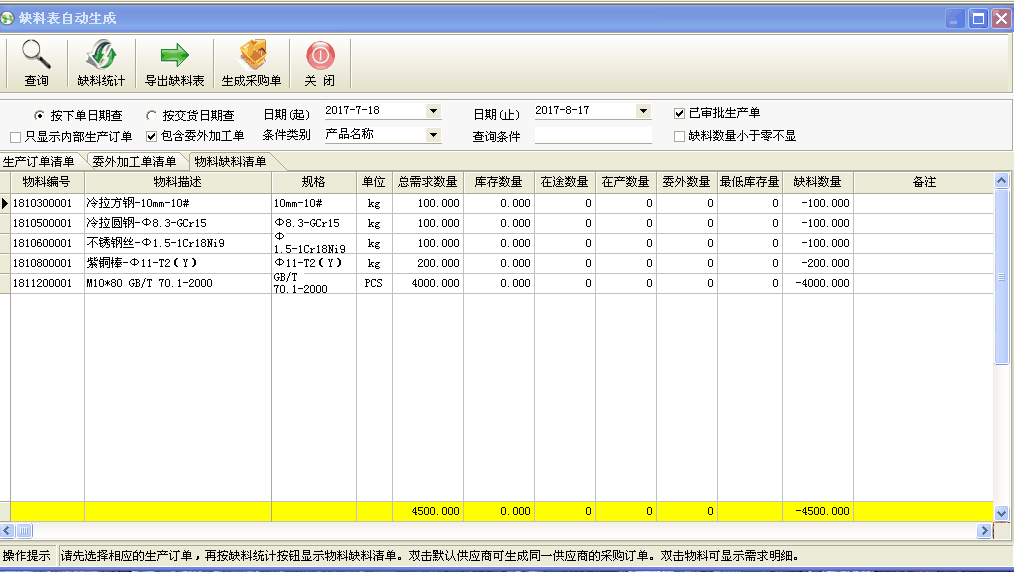
Task: Enable 只显示内部生产订单 checkbox
Action: coord(15,136)
